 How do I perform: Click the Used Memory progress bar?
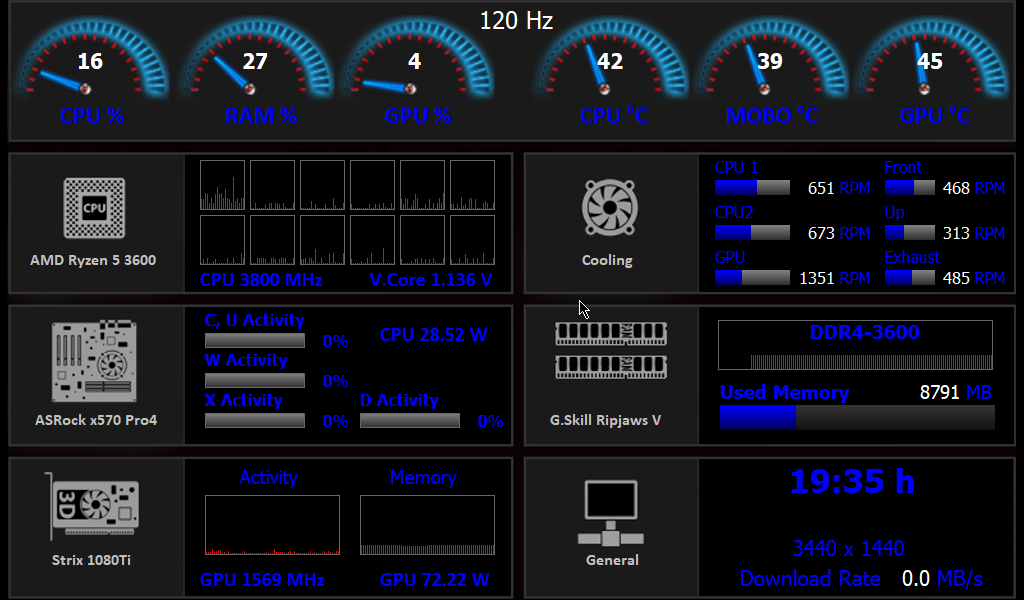point(856,417)
